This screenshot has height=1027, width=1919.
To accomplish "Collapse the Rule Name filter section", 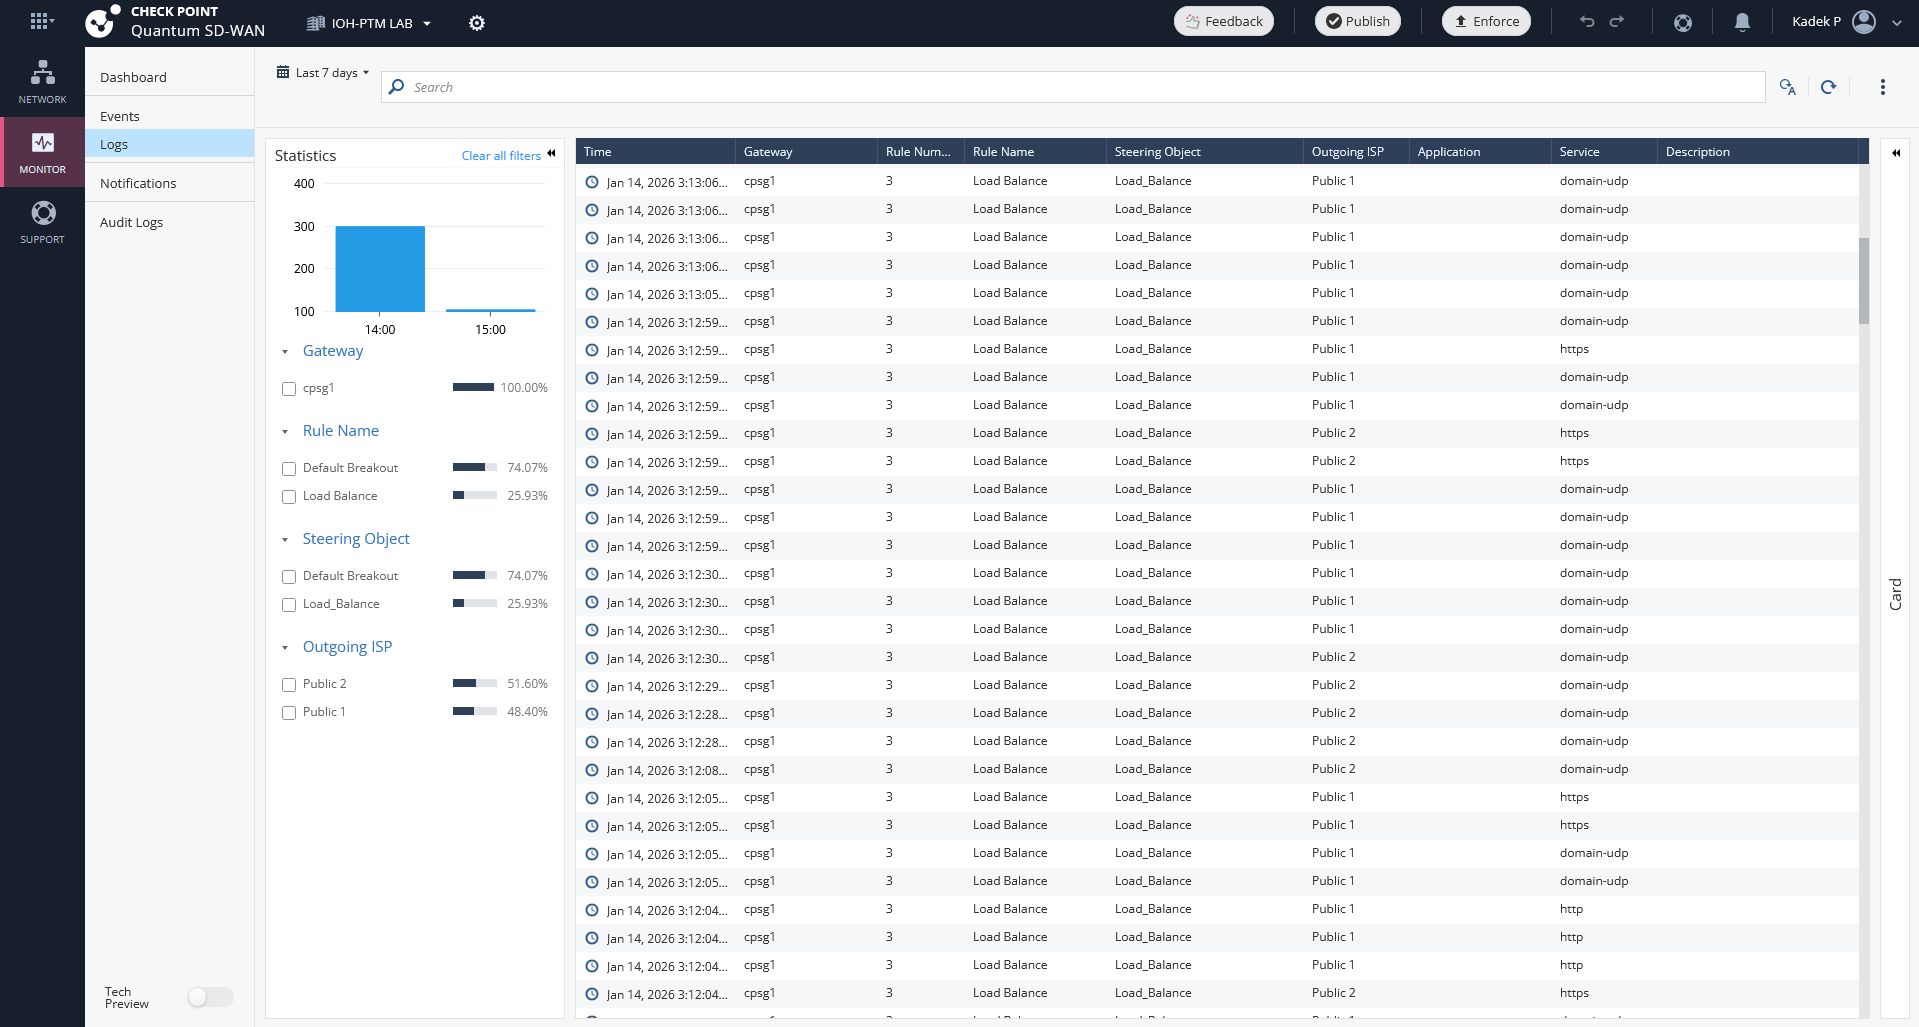I will 285,432.
